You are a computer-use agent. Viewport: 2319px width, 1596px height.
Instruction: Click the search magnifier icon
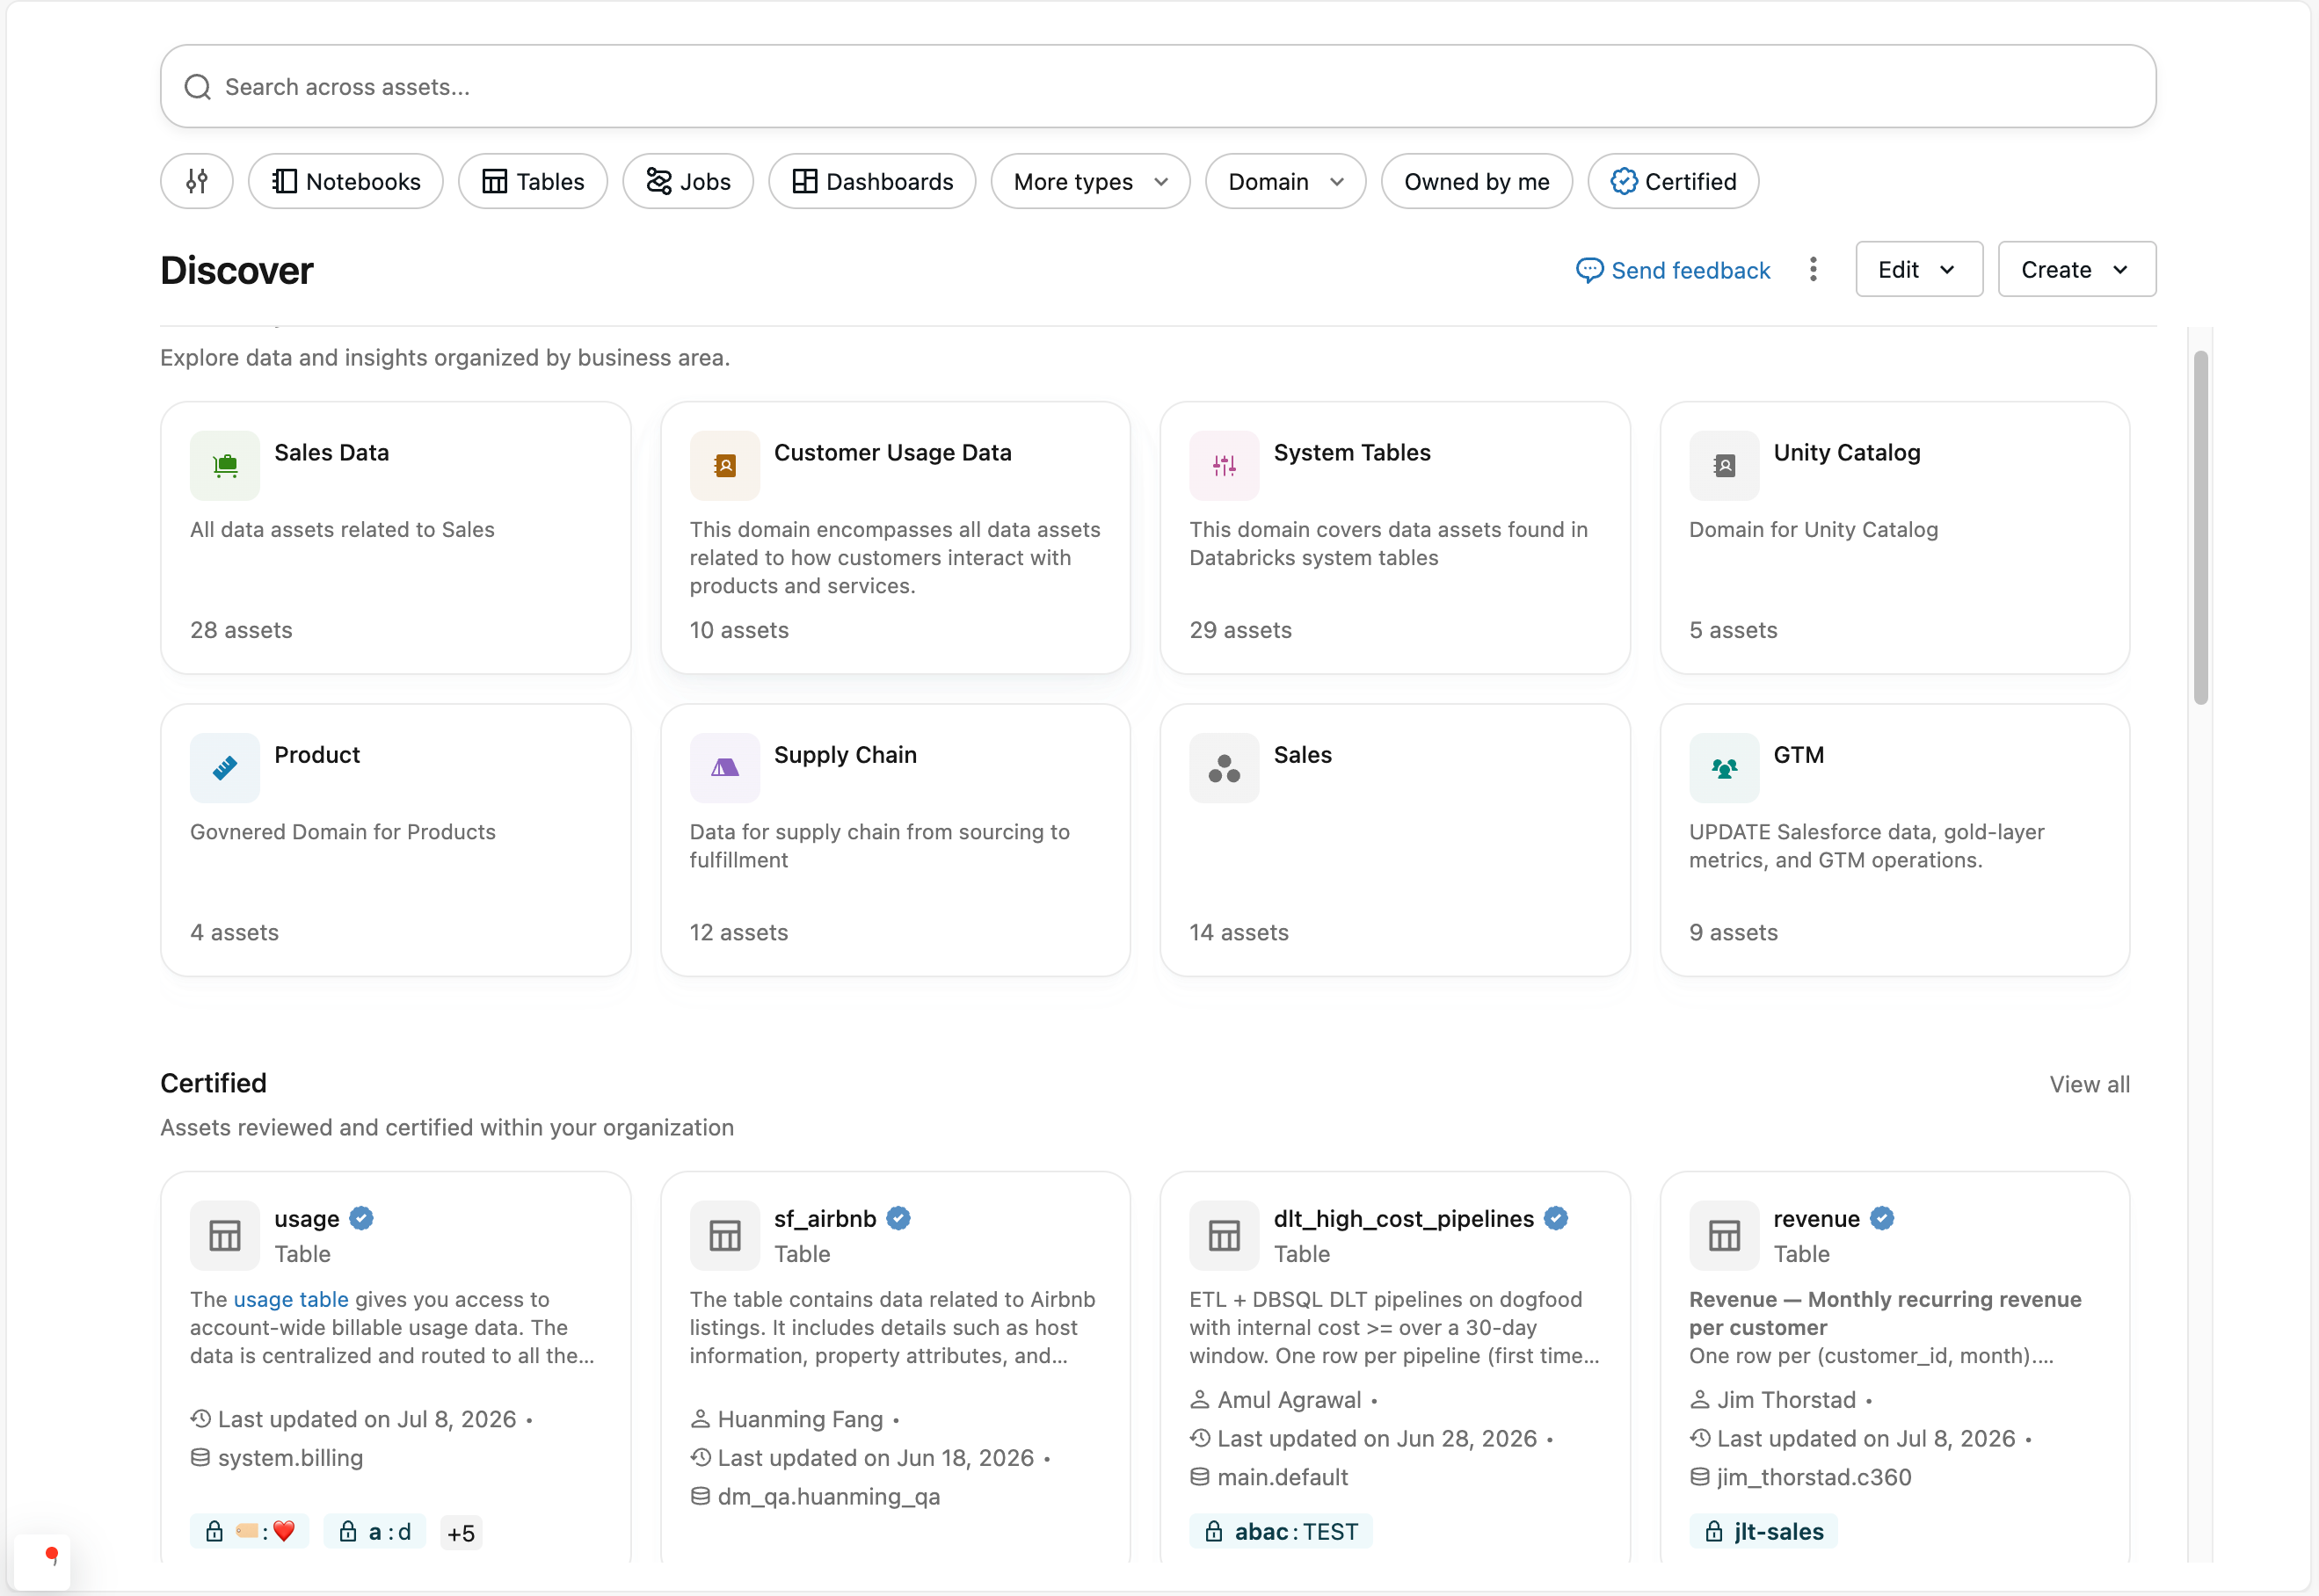point(198,87)
